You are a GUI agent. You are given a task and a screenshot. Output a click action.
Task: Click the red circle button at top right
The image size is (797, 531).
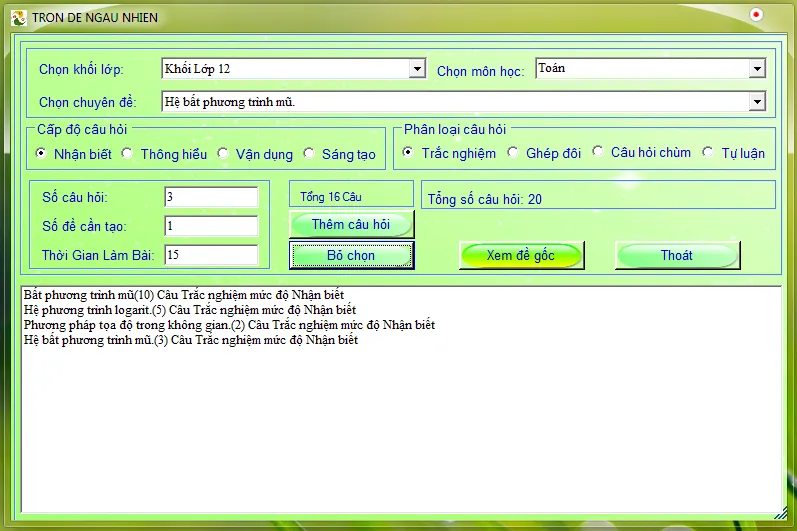pyautogui.click(x=756, y=15)
